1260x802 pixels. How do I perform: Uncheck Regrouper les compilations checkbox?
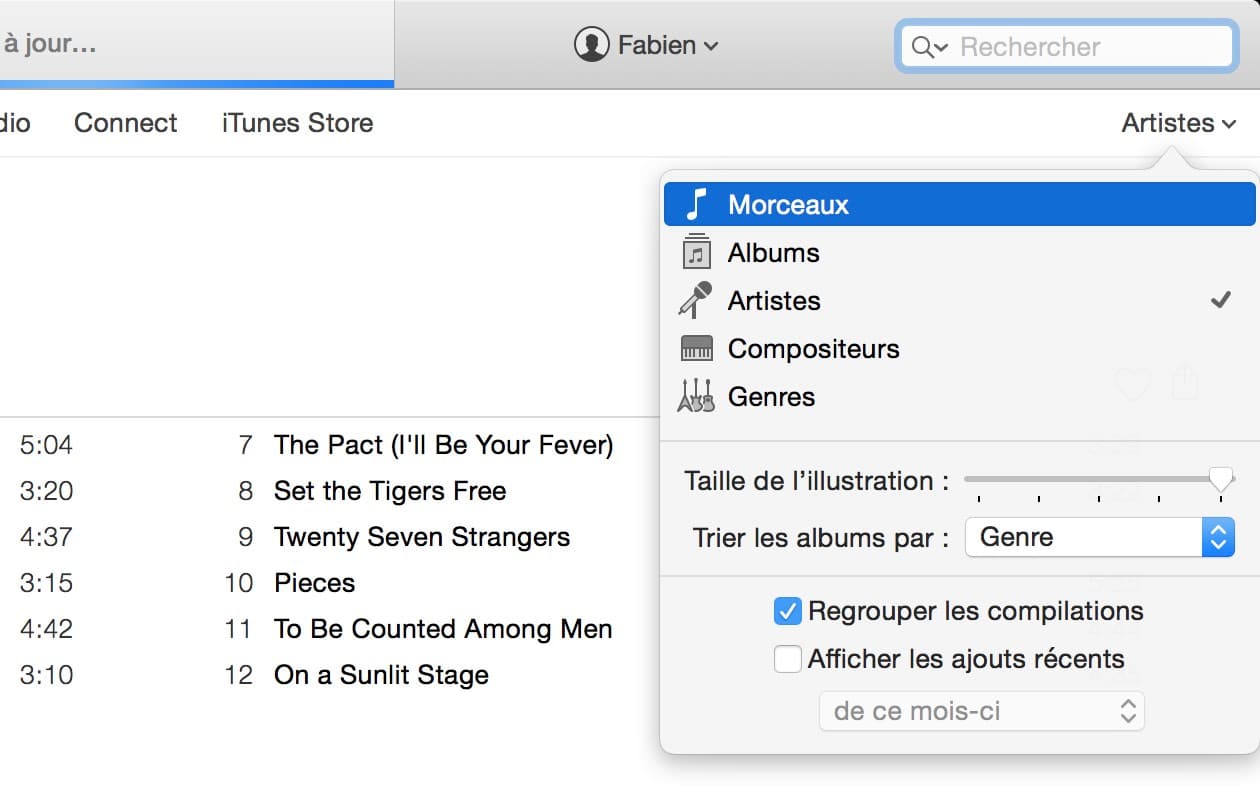point(788,611)
